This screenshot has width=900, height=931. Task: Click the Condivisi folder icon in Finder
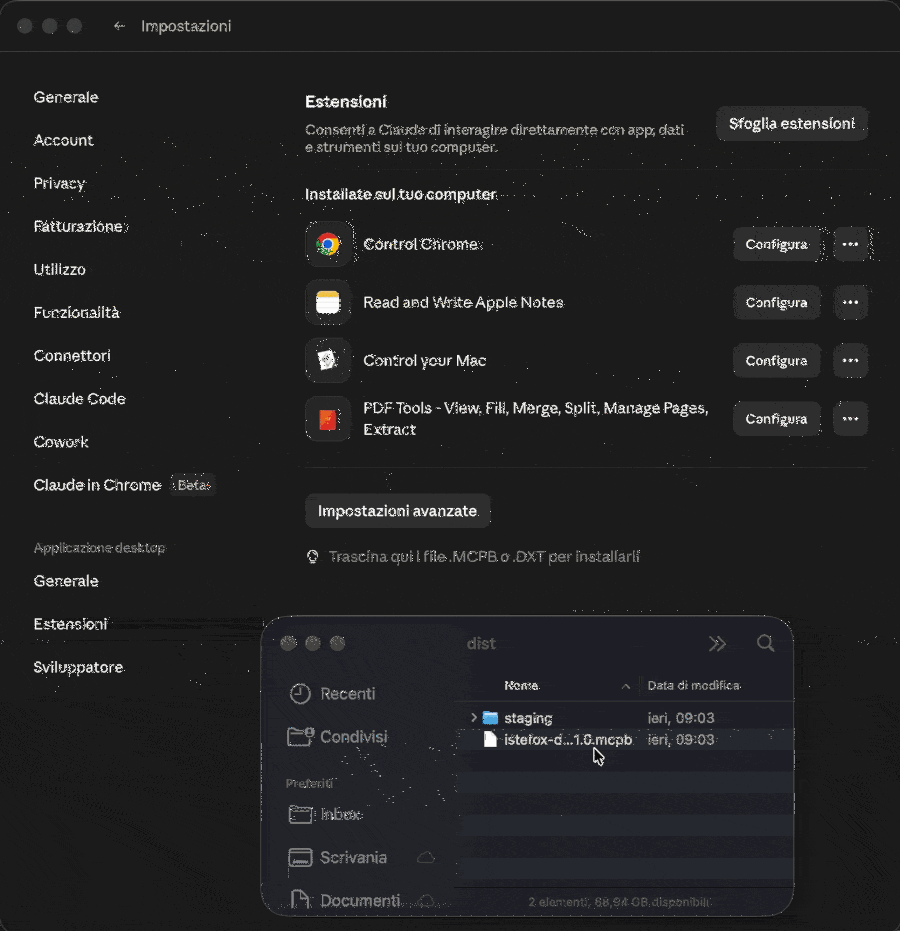(300, 736)
